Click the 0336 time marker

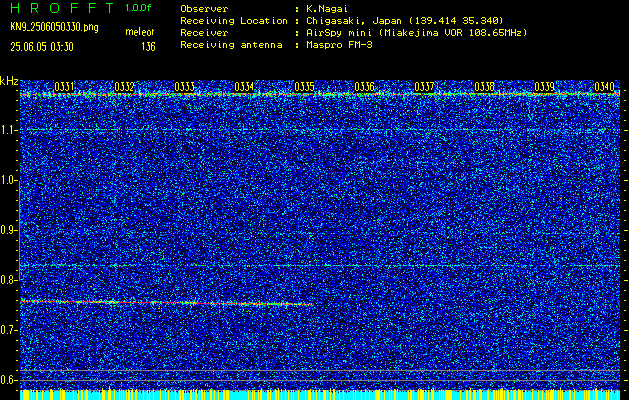[364, 87]
